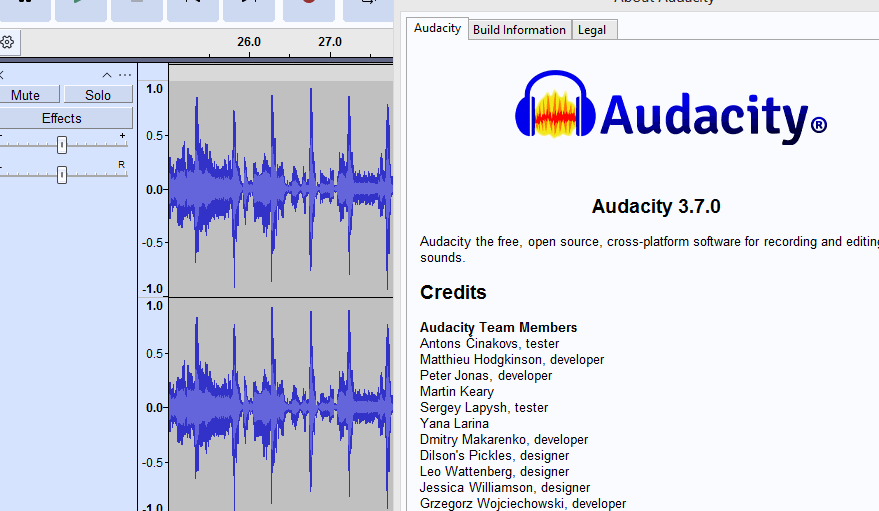The height and width of the screenshot is (511, 879).
Task: Switch to the Legal tab
Action: 593,30
